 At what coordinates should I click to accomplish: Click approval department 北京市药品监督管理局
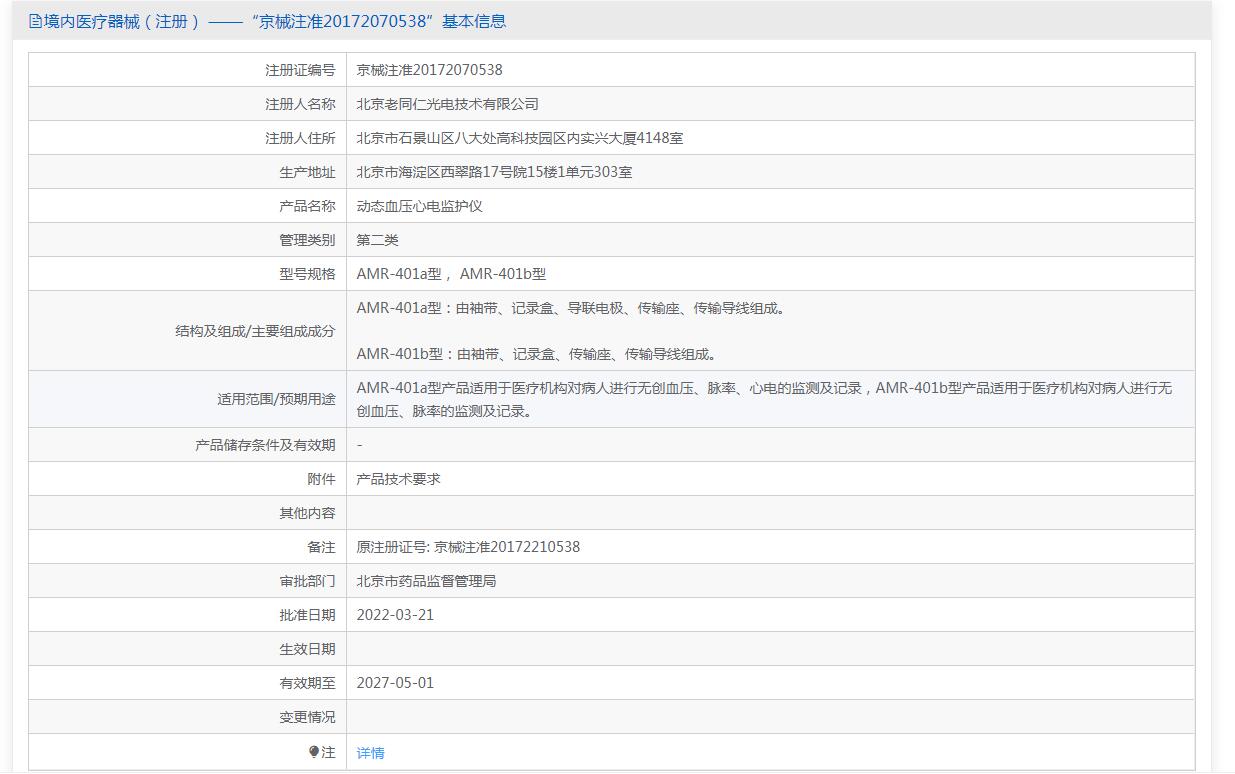coord(426,581)
